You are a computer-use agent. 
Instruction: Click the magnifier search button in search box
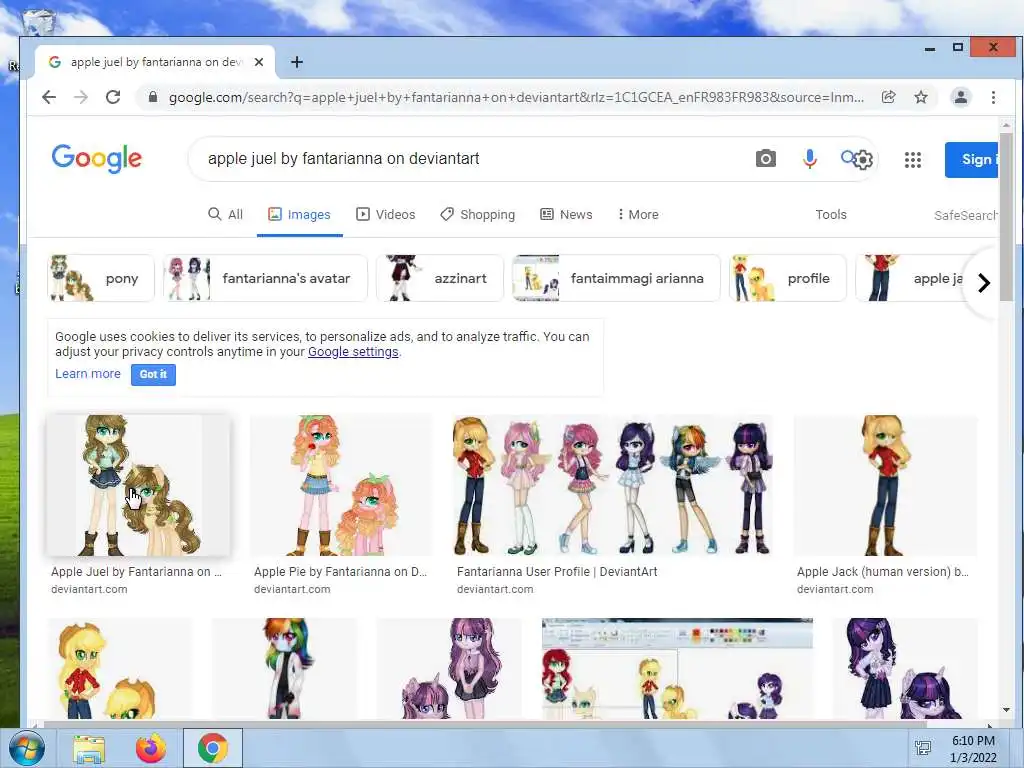point(848,157)
